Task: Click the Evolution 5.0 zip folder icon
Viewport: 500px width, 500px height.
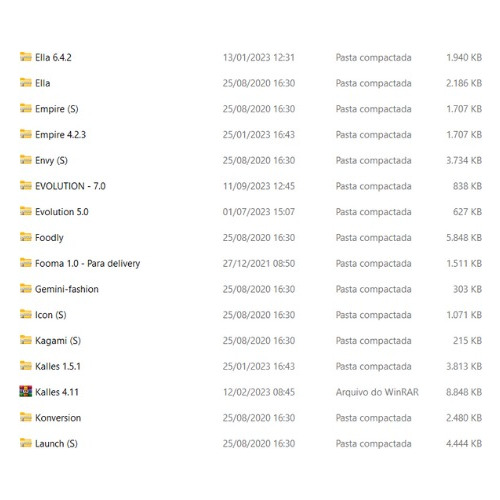Action: click(26, 211)
